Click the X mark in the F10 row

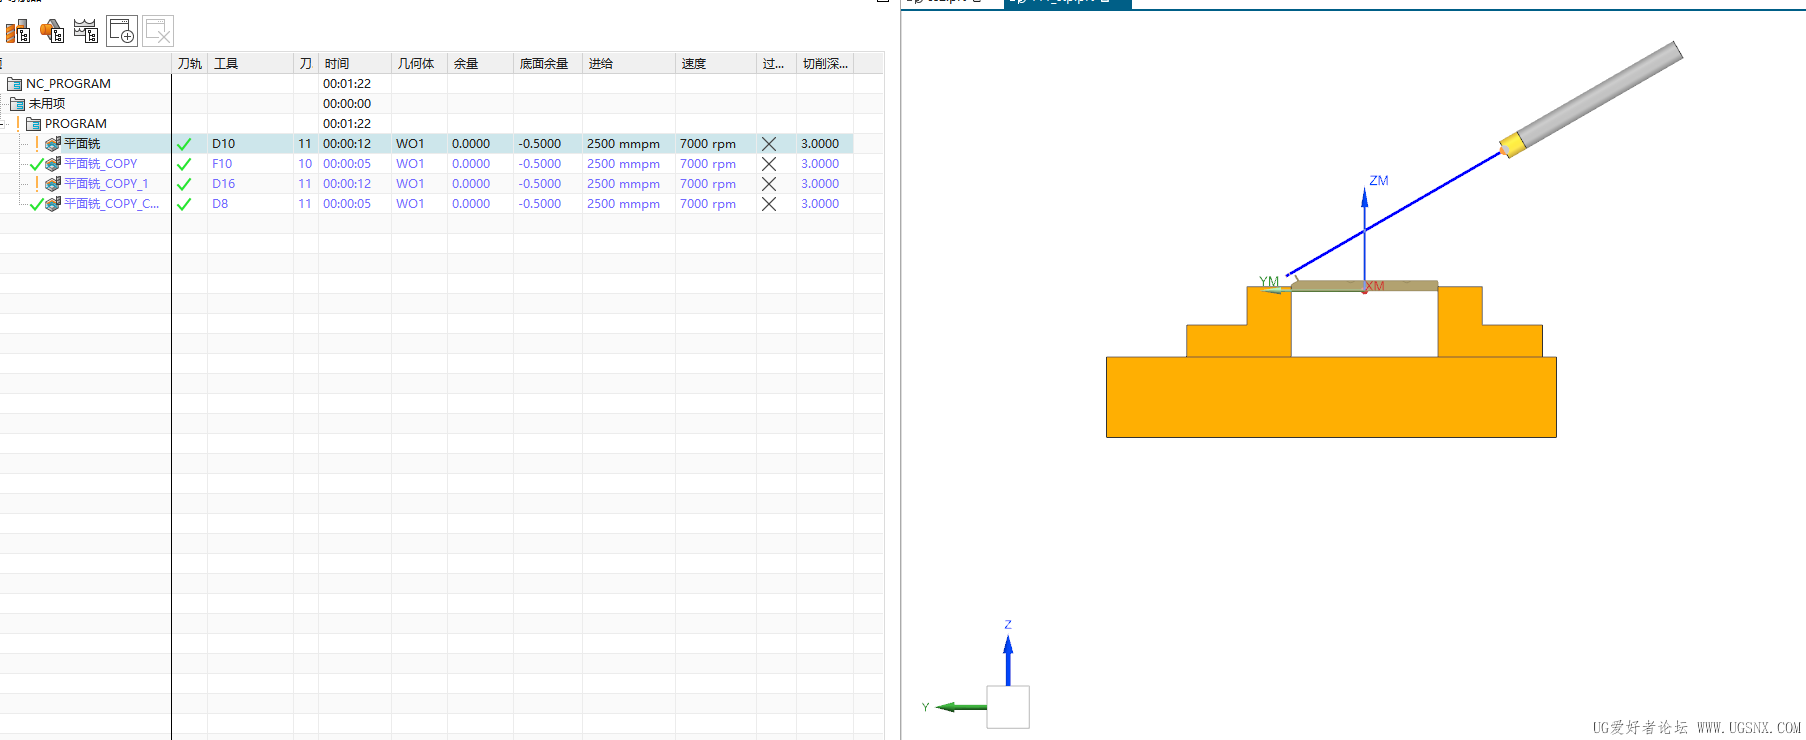tap(769, 164)
